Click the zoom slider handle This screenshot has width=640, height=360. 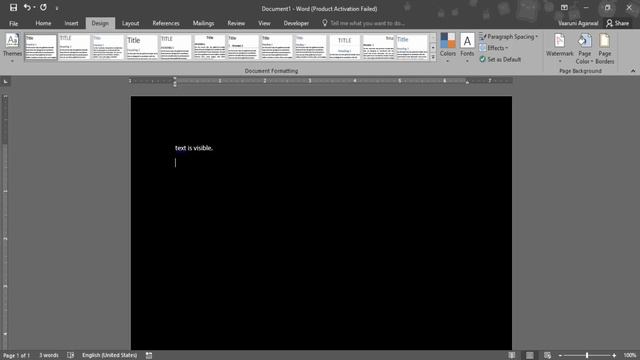(587, 356)
